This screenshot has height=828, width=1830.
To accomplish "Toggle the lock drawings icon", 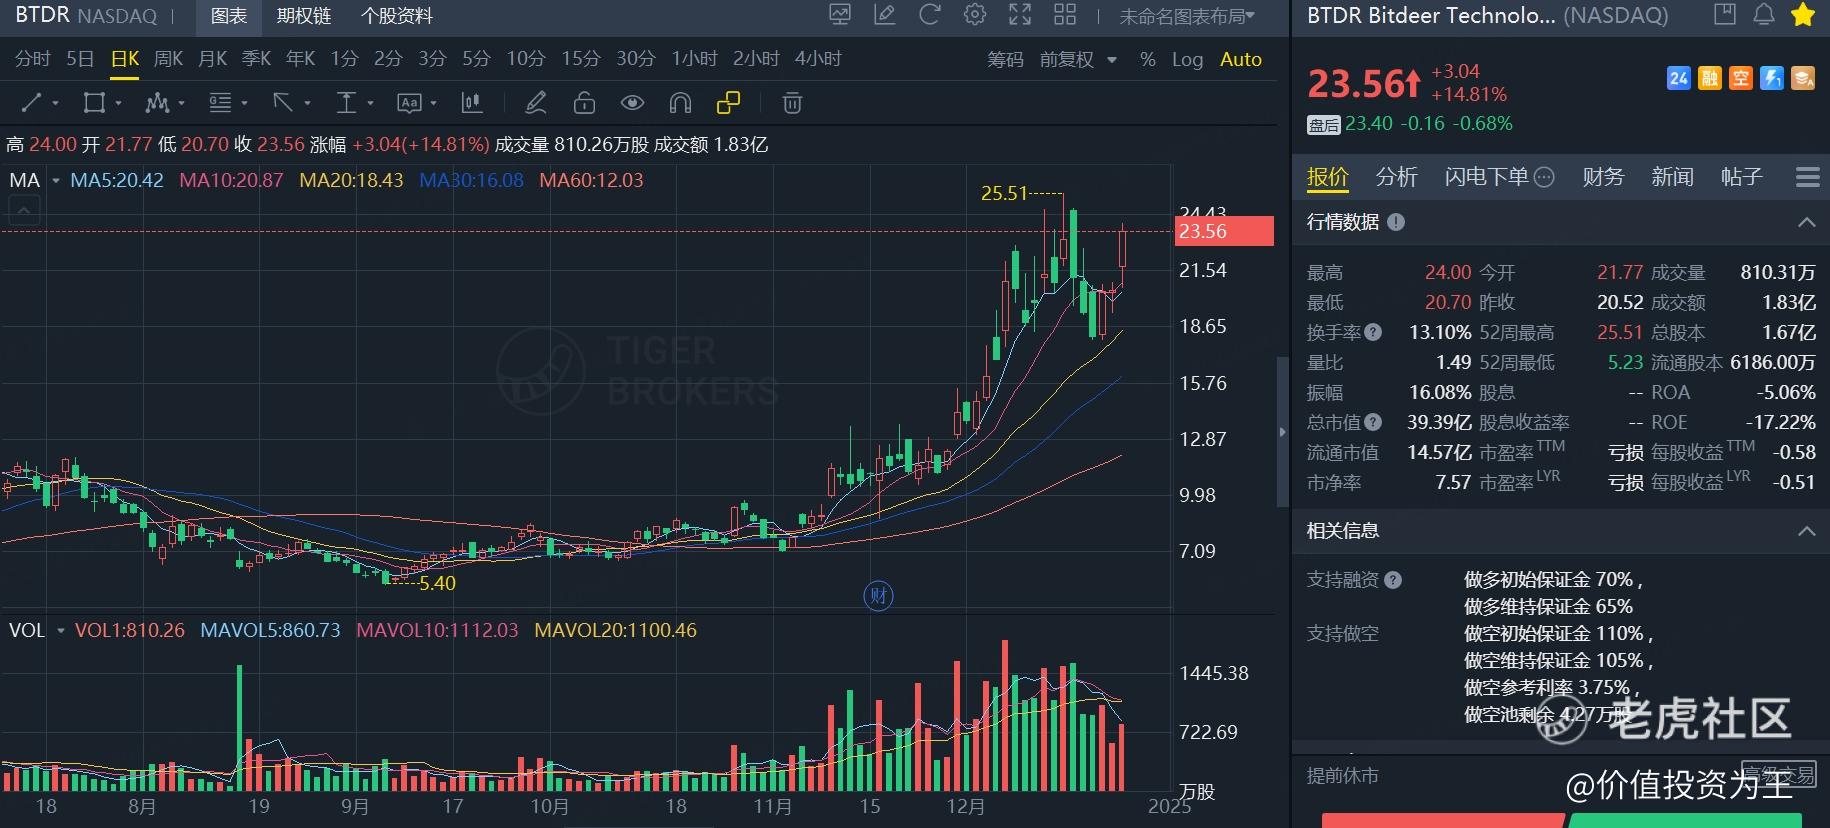I will coord(584,102).
